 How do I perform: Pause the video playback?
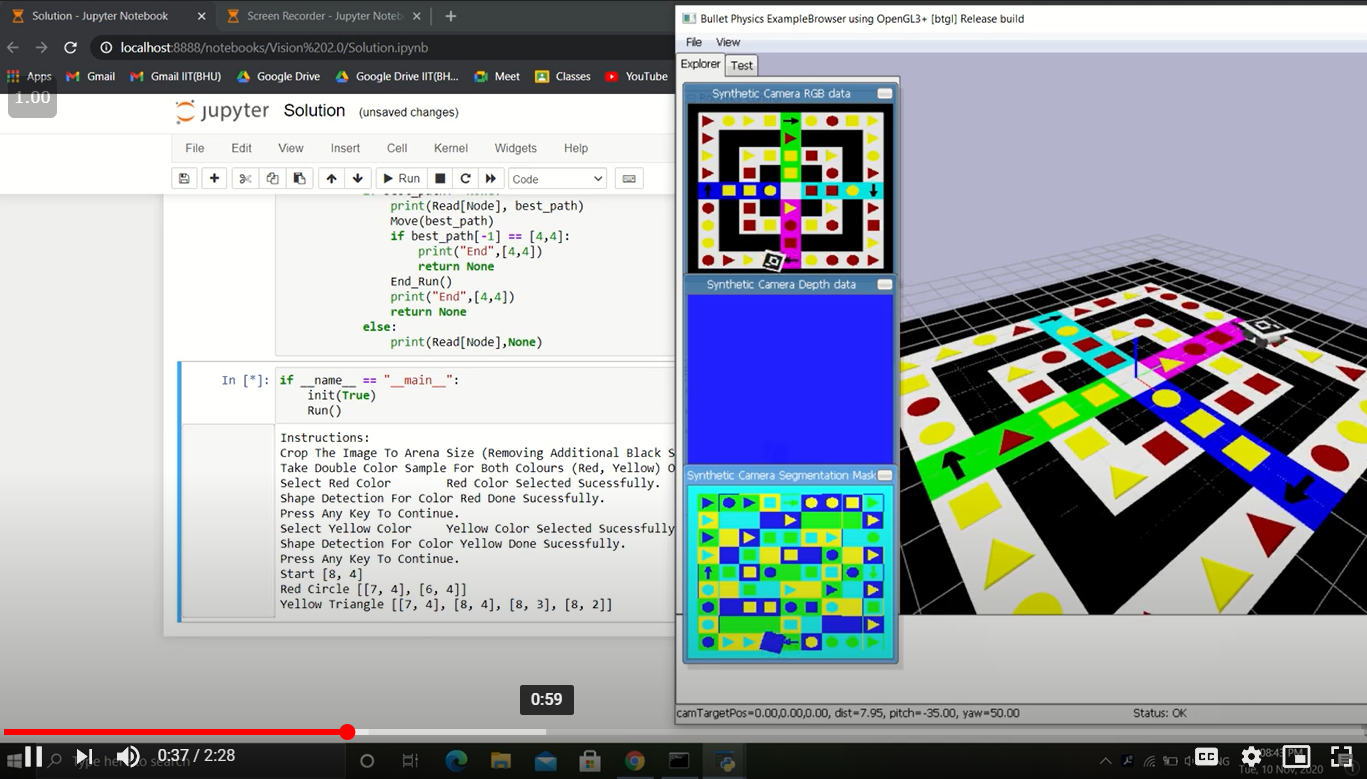32,757
